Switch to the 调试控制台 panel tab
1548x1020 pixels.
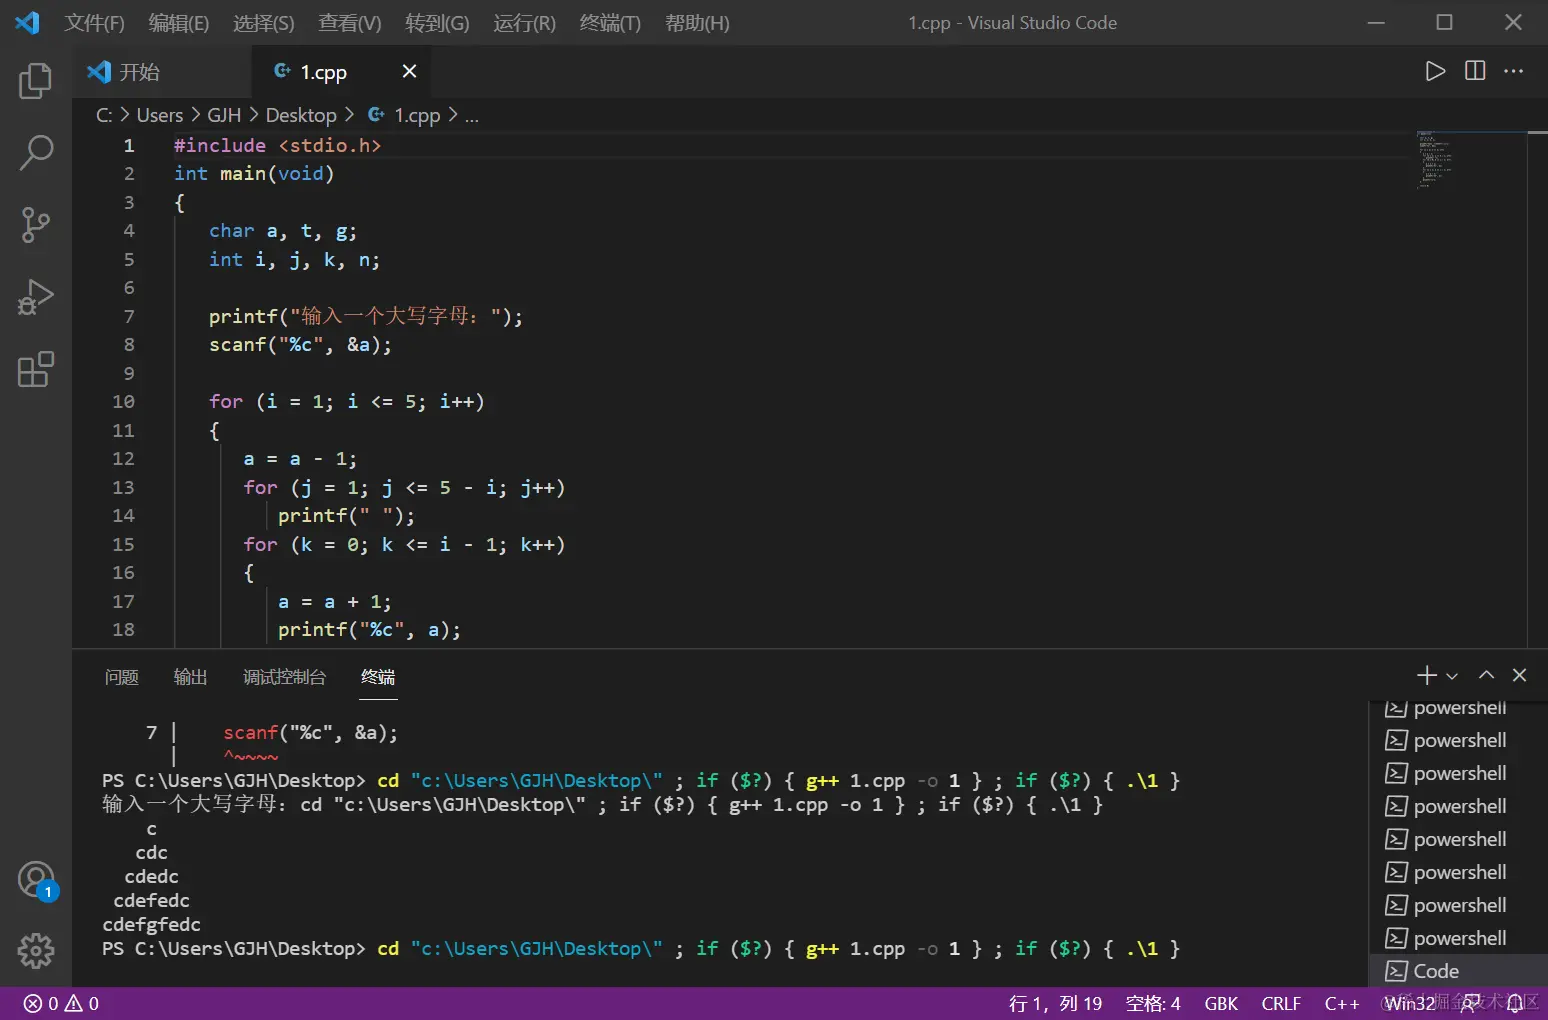tap(284, 678)
